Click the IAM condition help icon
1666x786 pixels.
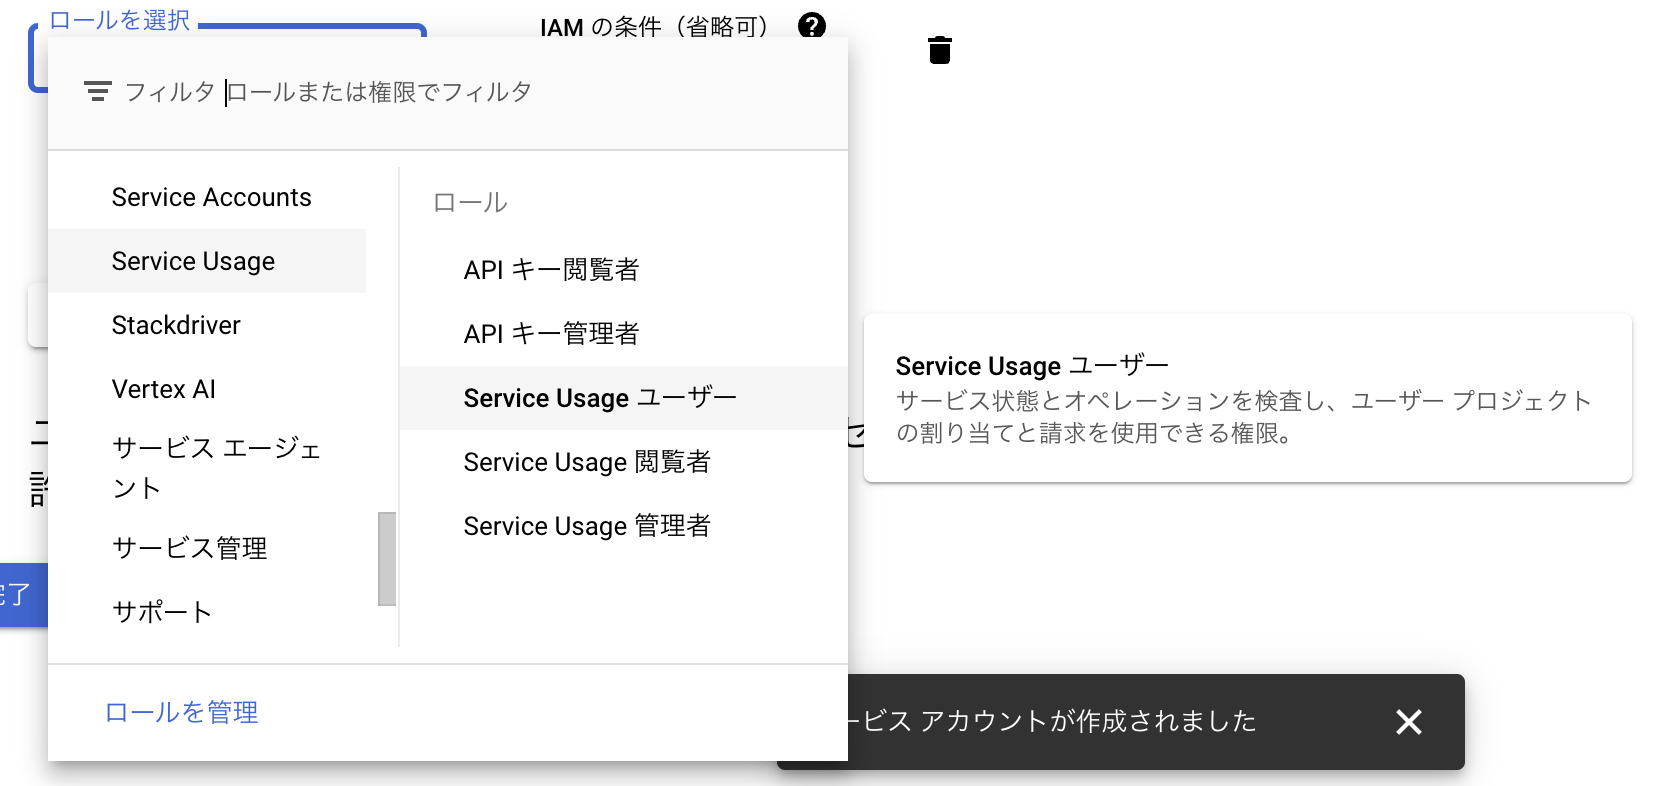coord(812,25)
